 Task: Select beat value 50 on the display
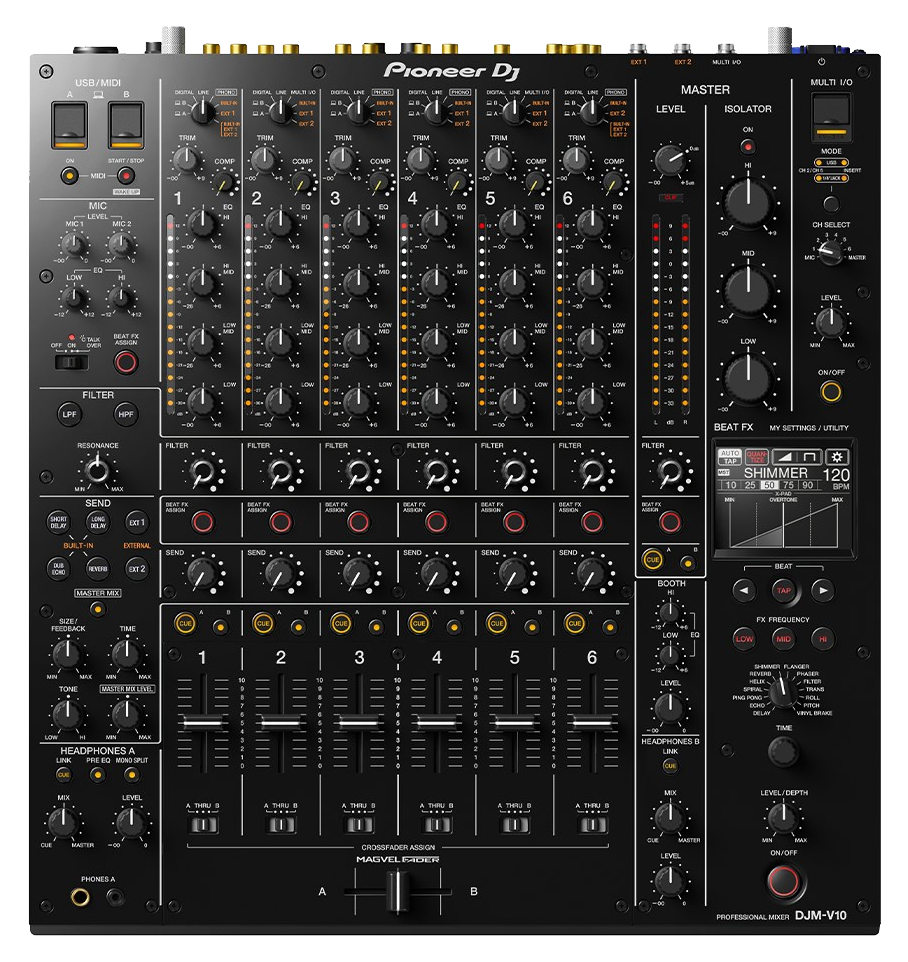tap(769, 485)
